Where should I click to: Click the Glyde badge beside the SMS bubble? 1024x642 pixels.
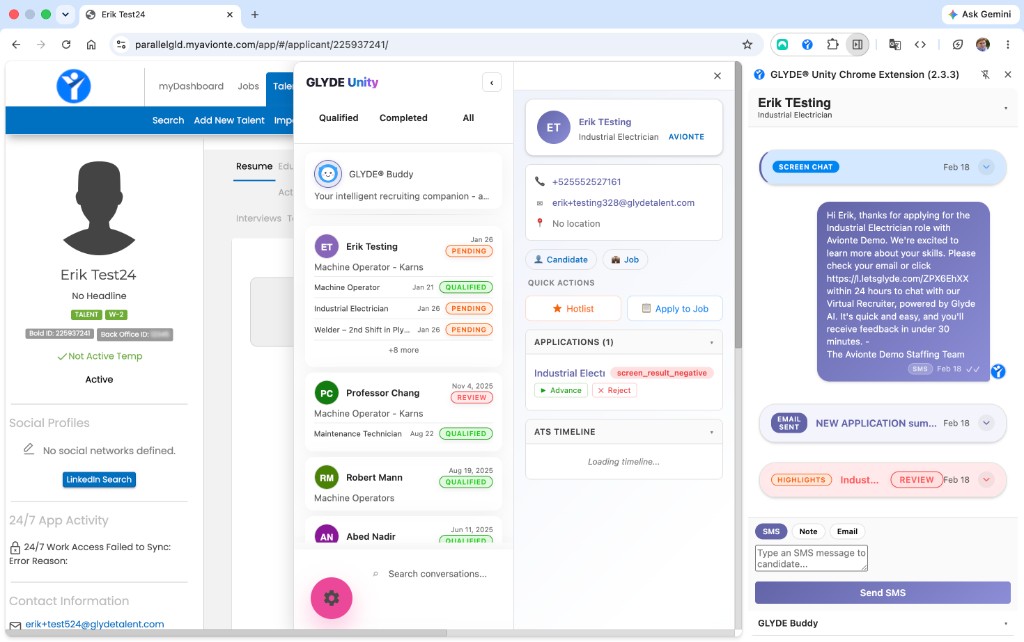point(998,372)
